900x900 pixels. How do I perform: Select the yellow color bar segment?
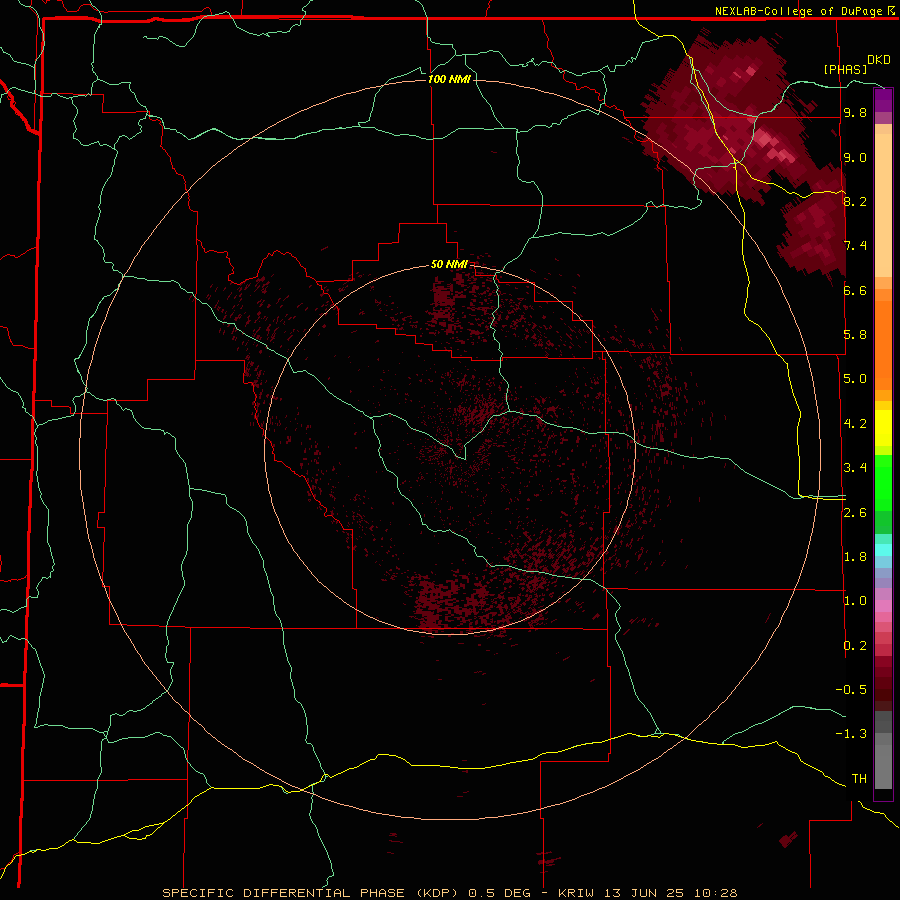pos(883,428)
